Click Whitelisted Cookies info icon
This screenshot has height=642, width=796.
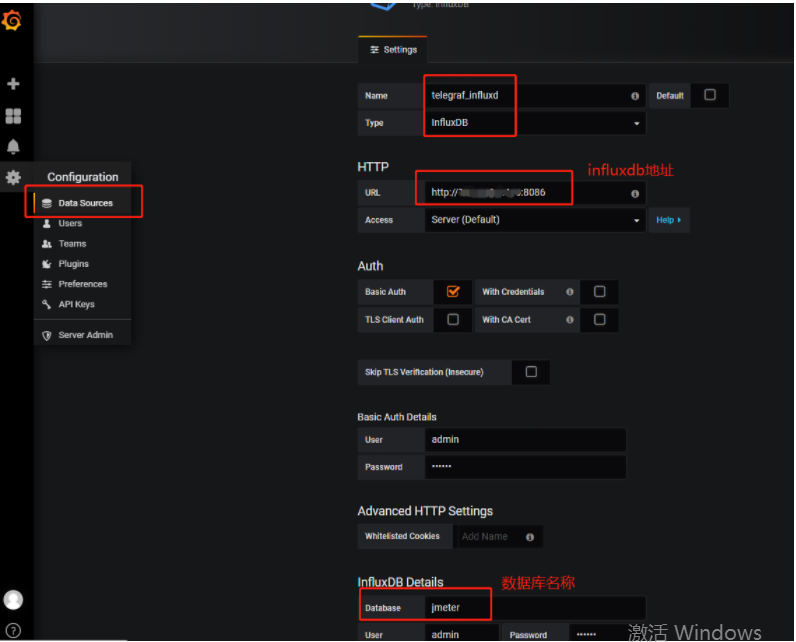(x=530, y=537)
